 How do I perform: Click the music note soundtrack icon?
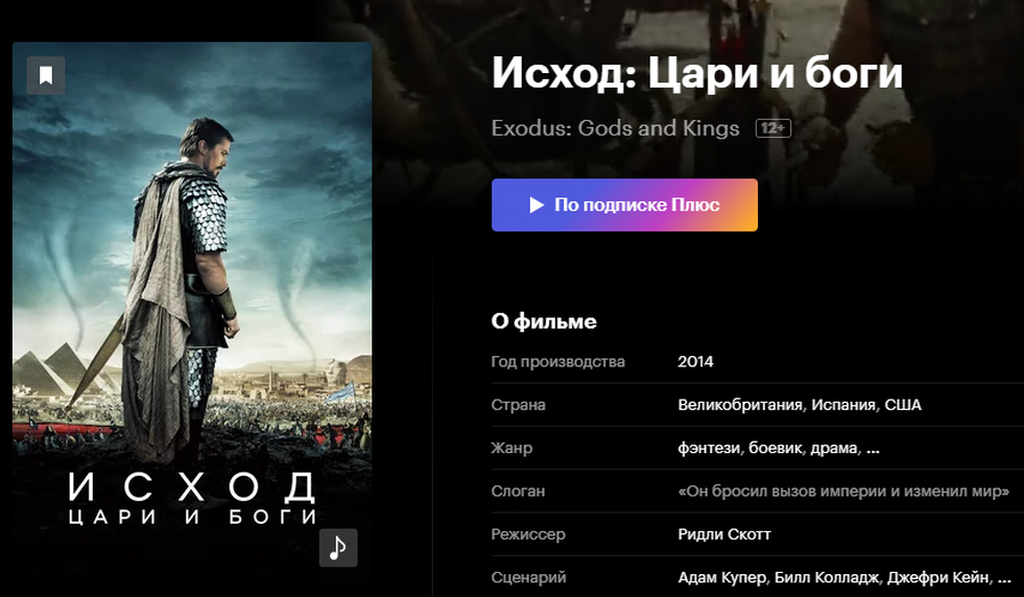click(x=338, y=548)
